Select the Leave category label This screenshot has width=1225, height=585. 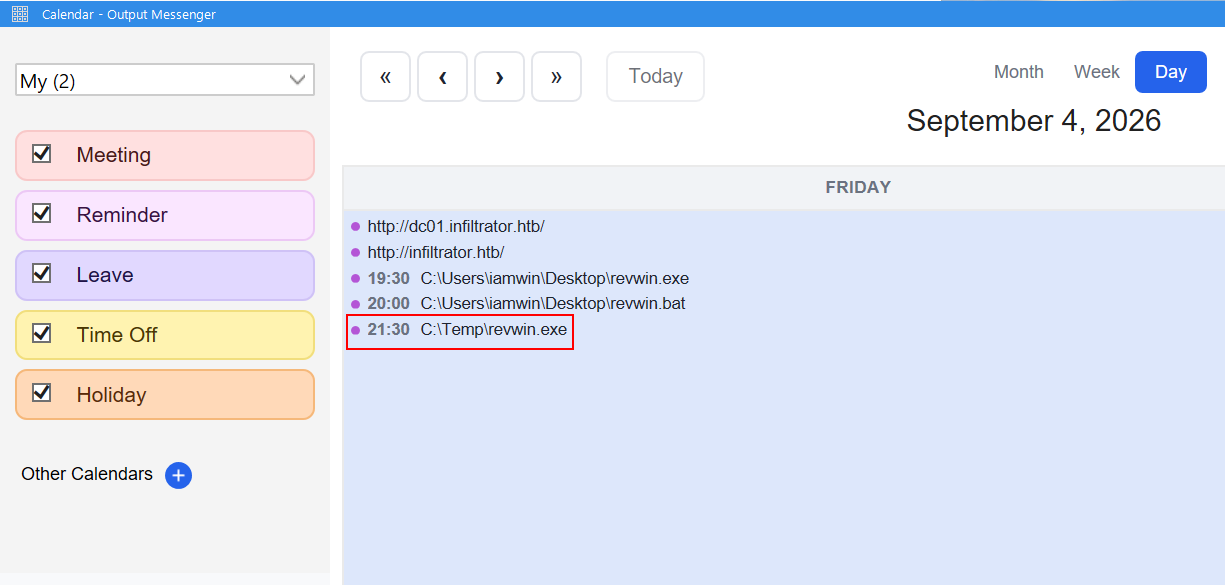[x=105, y=275]
